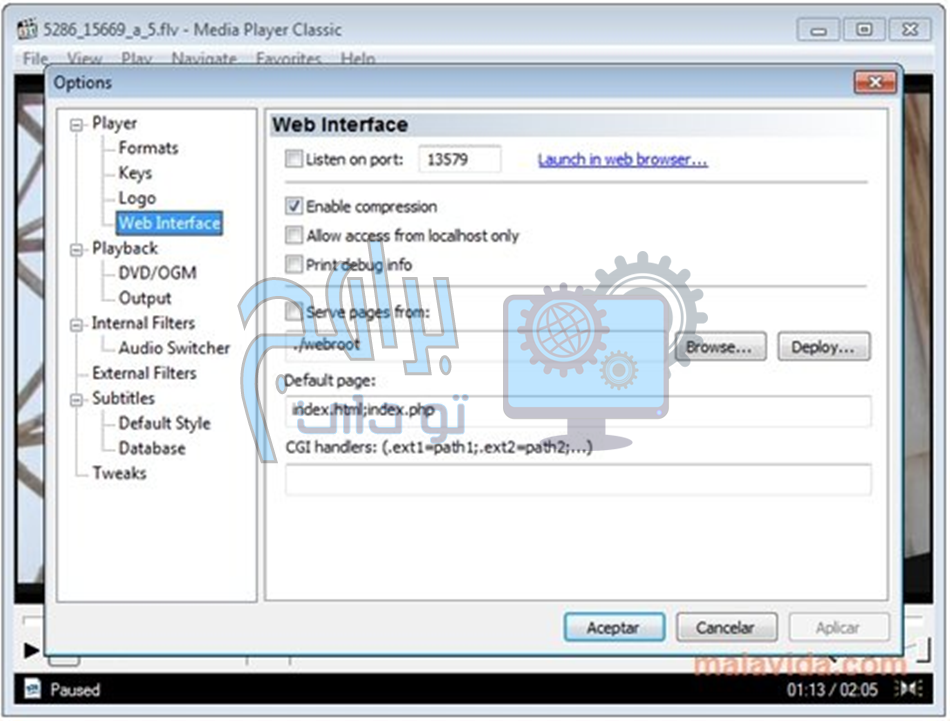Collapse the Subtitles tree node
The width and height of the screenshot is (950, 721).
point(77,399)
